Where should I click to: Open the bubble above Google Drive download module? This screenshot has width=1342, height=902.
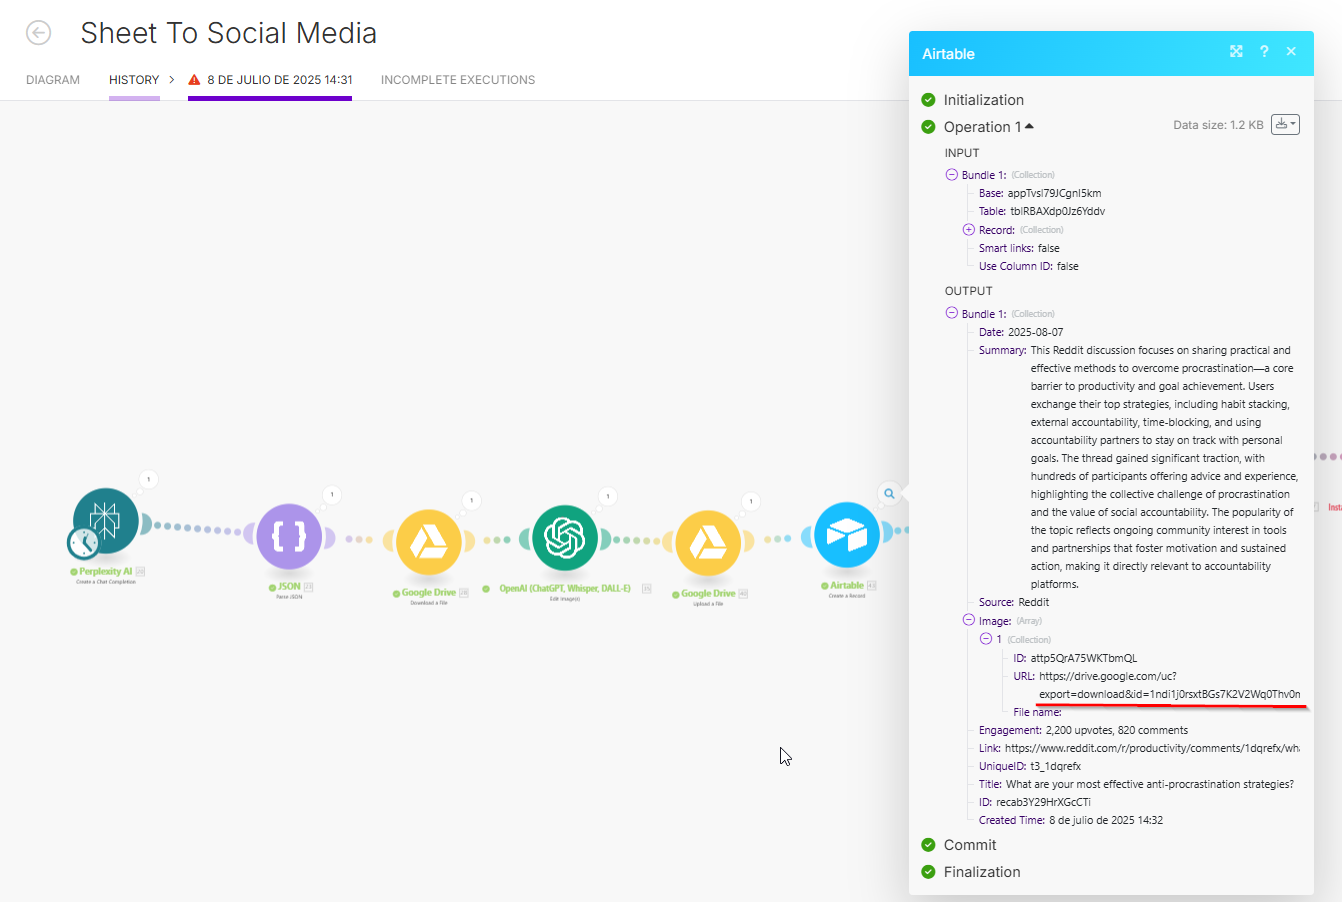472,500
